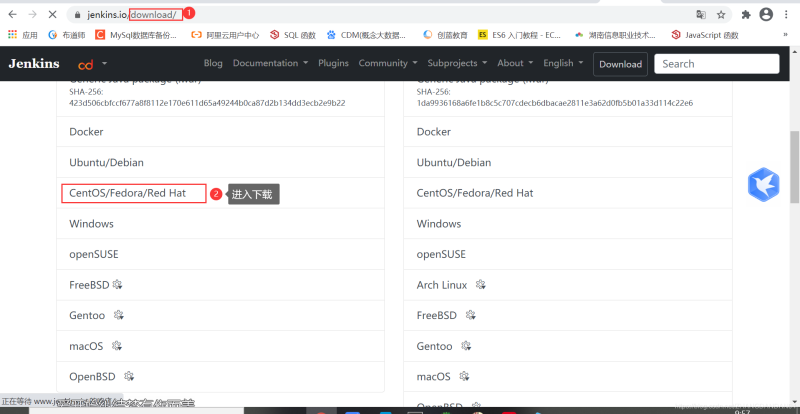The height and width of the screenshot is (414, 800).
Task: Bookmark this page with star icon
Action: tap(721, 15)
